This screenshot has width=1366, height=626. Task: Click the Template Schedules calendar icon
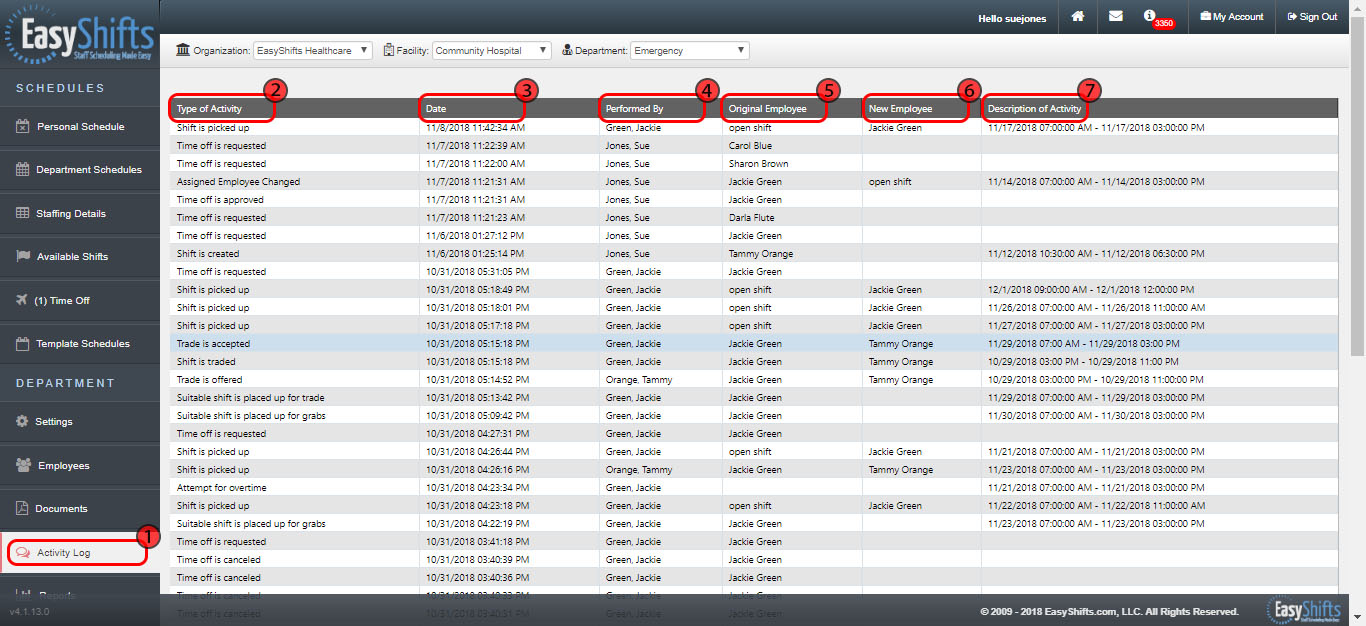23,344
